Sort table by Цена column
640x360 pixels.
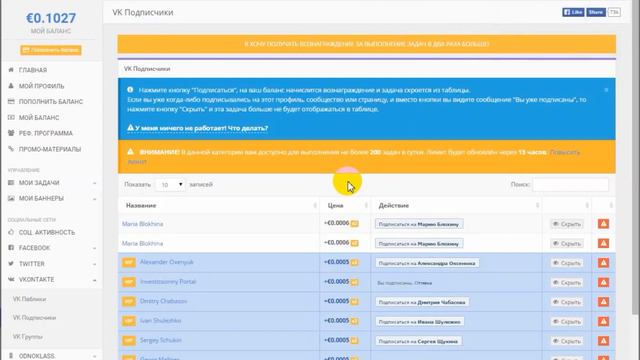(345, 205)
